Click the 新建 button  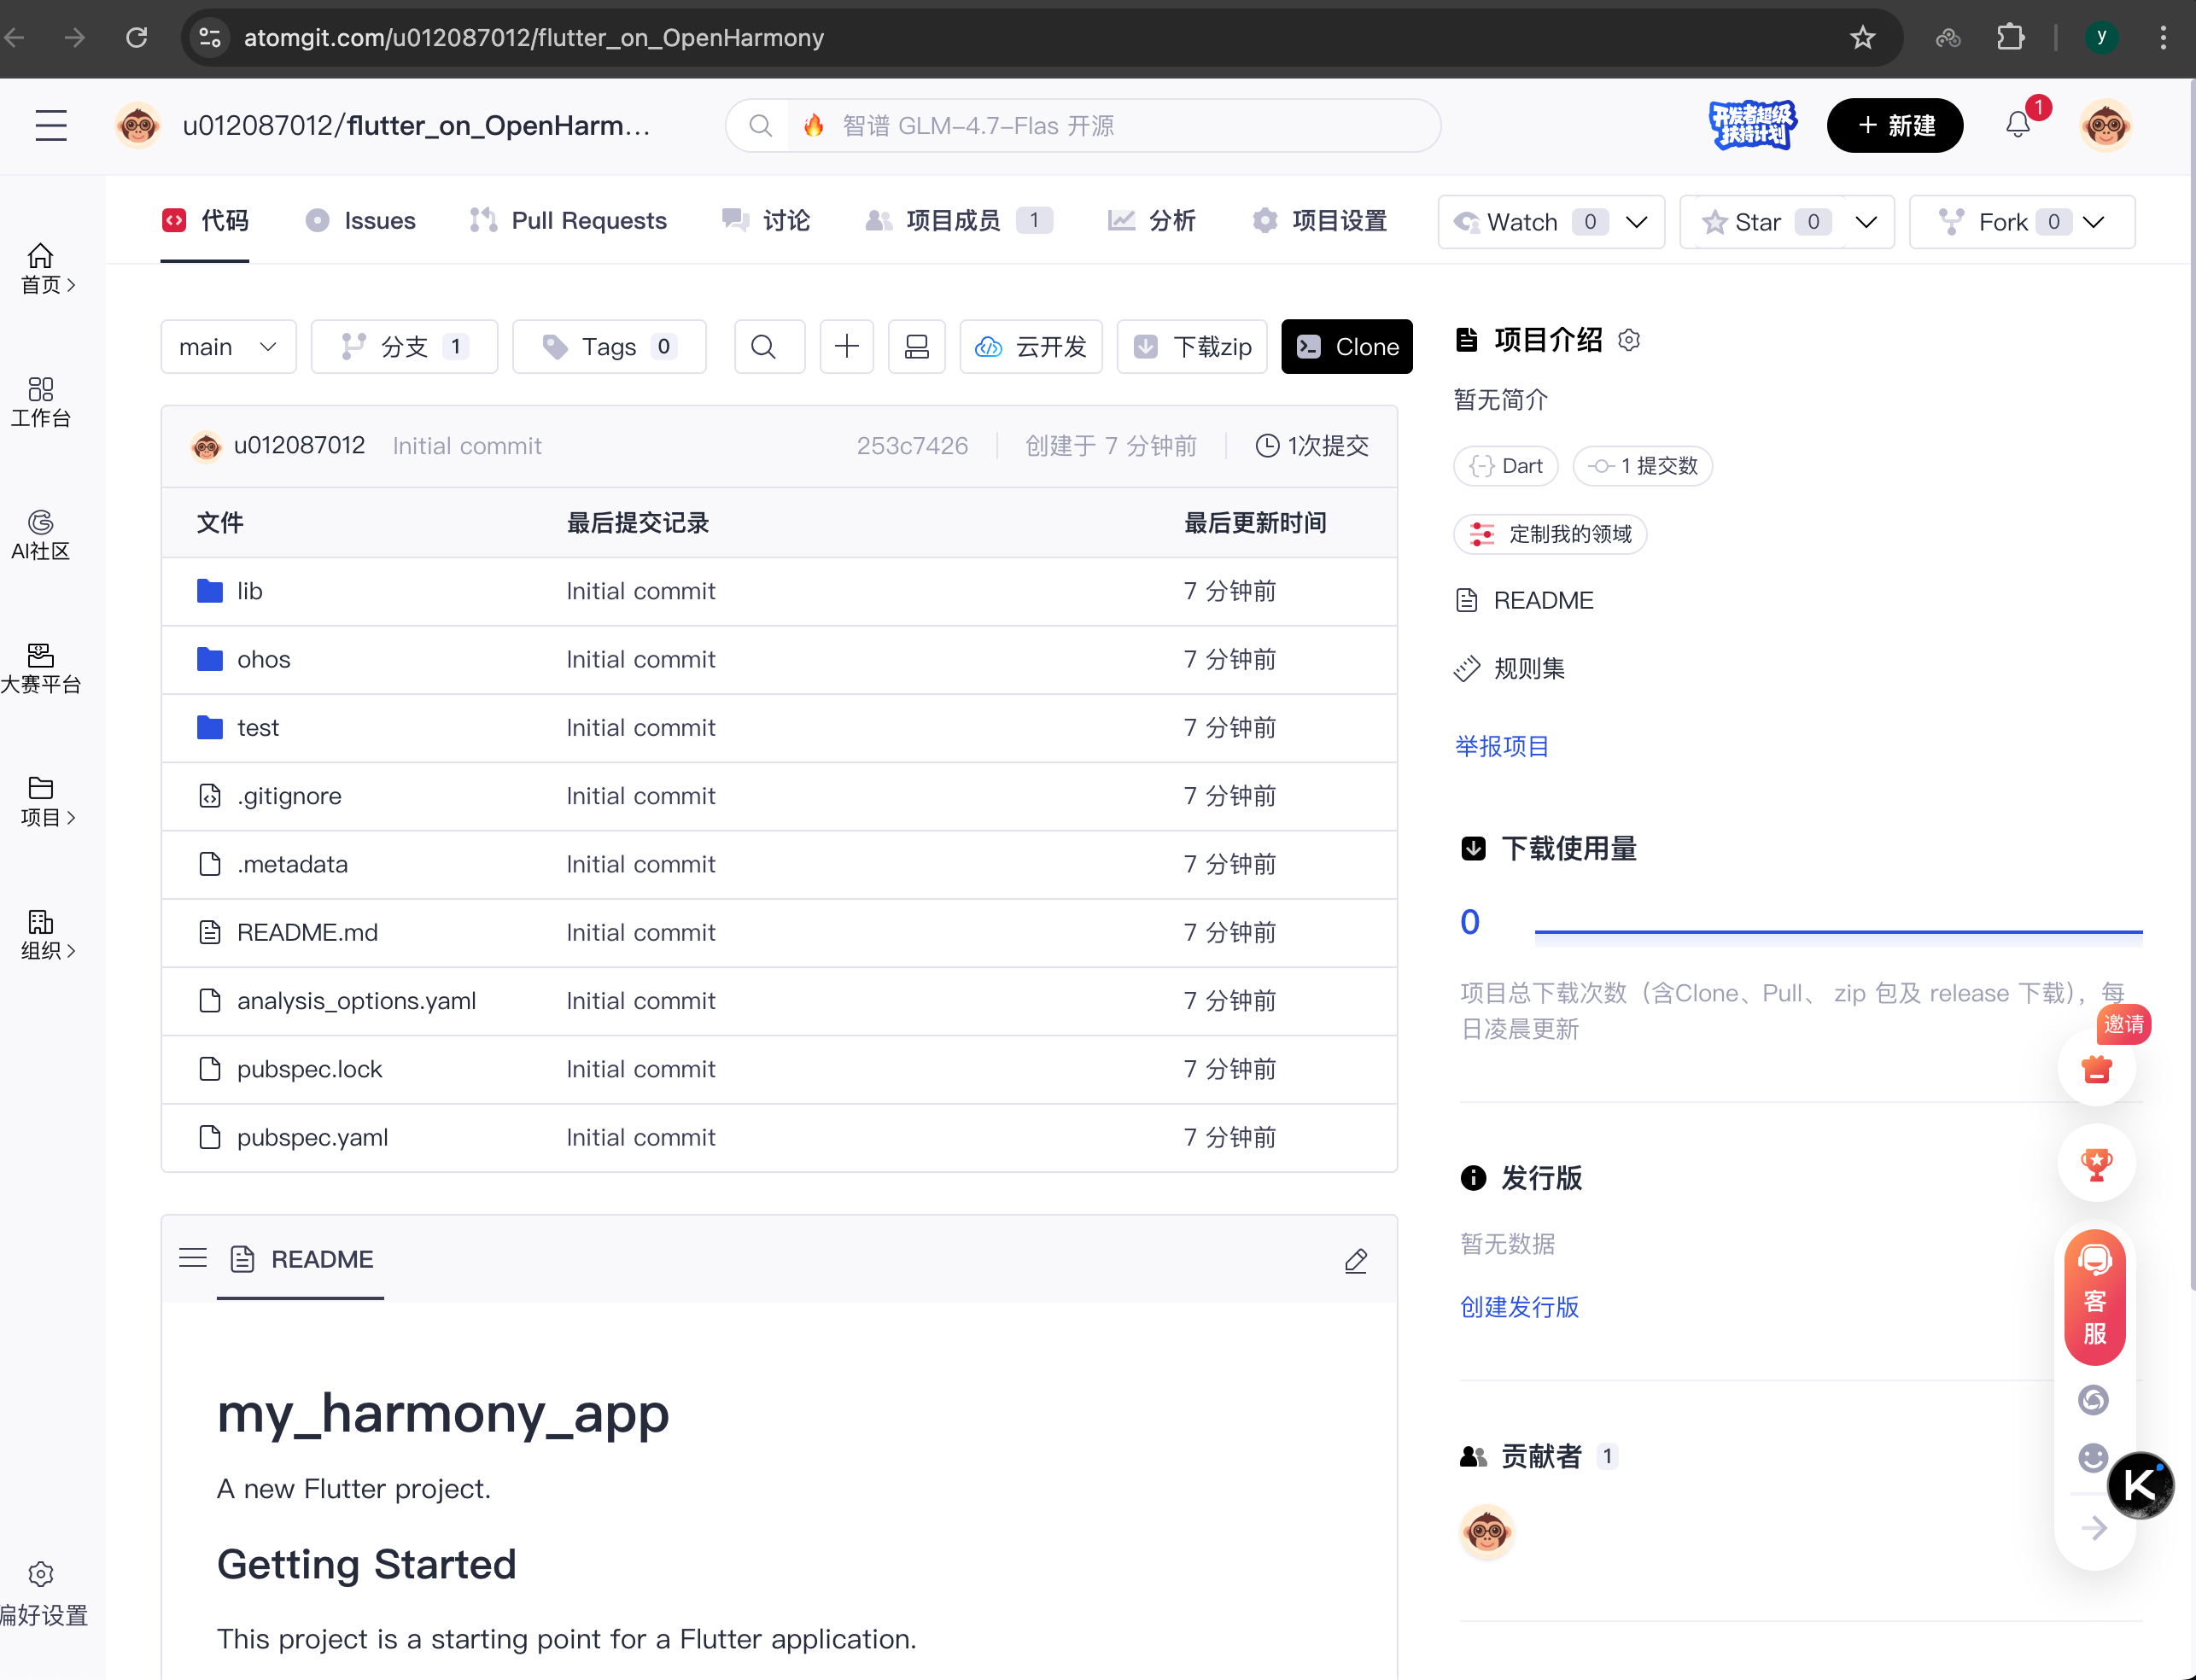coord(1895,126)
